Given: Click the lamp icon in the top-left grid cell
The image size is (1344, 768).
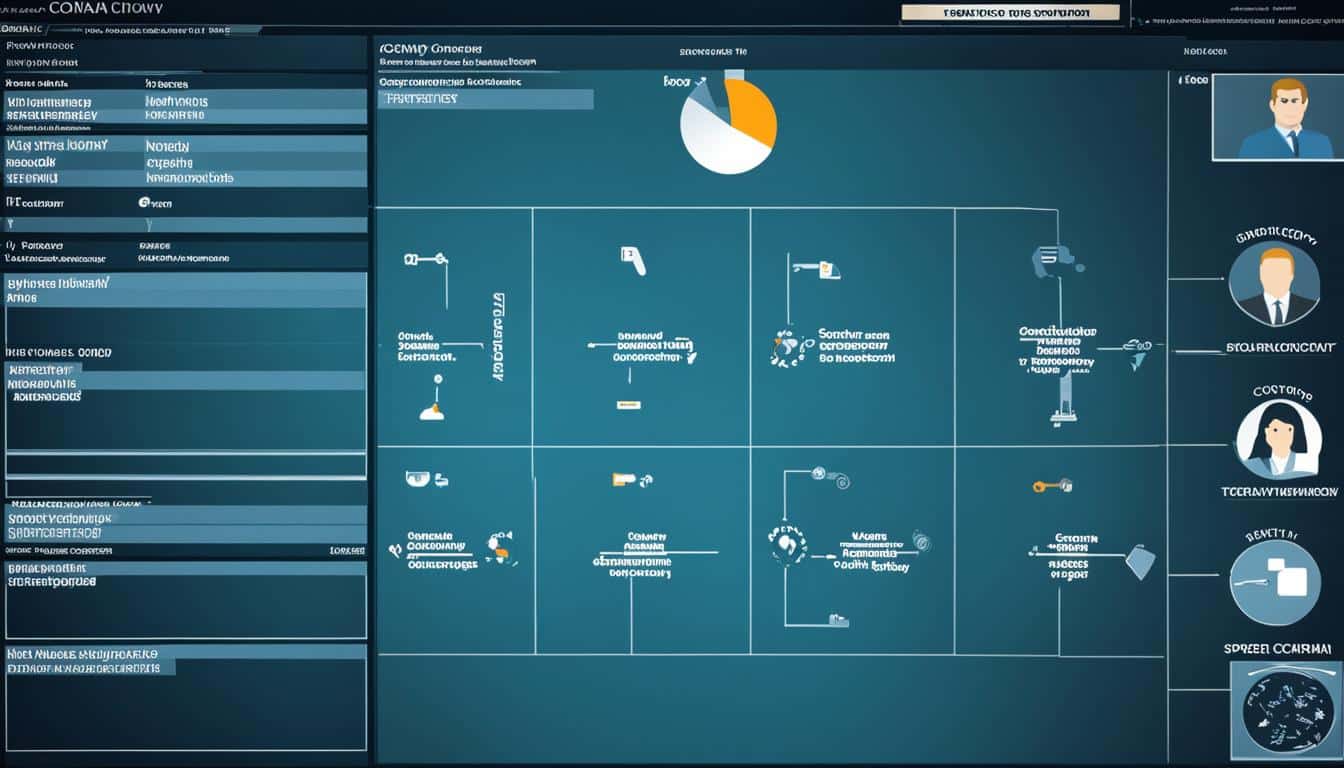Looking at the screenshot, I should (x=432, y=410).
